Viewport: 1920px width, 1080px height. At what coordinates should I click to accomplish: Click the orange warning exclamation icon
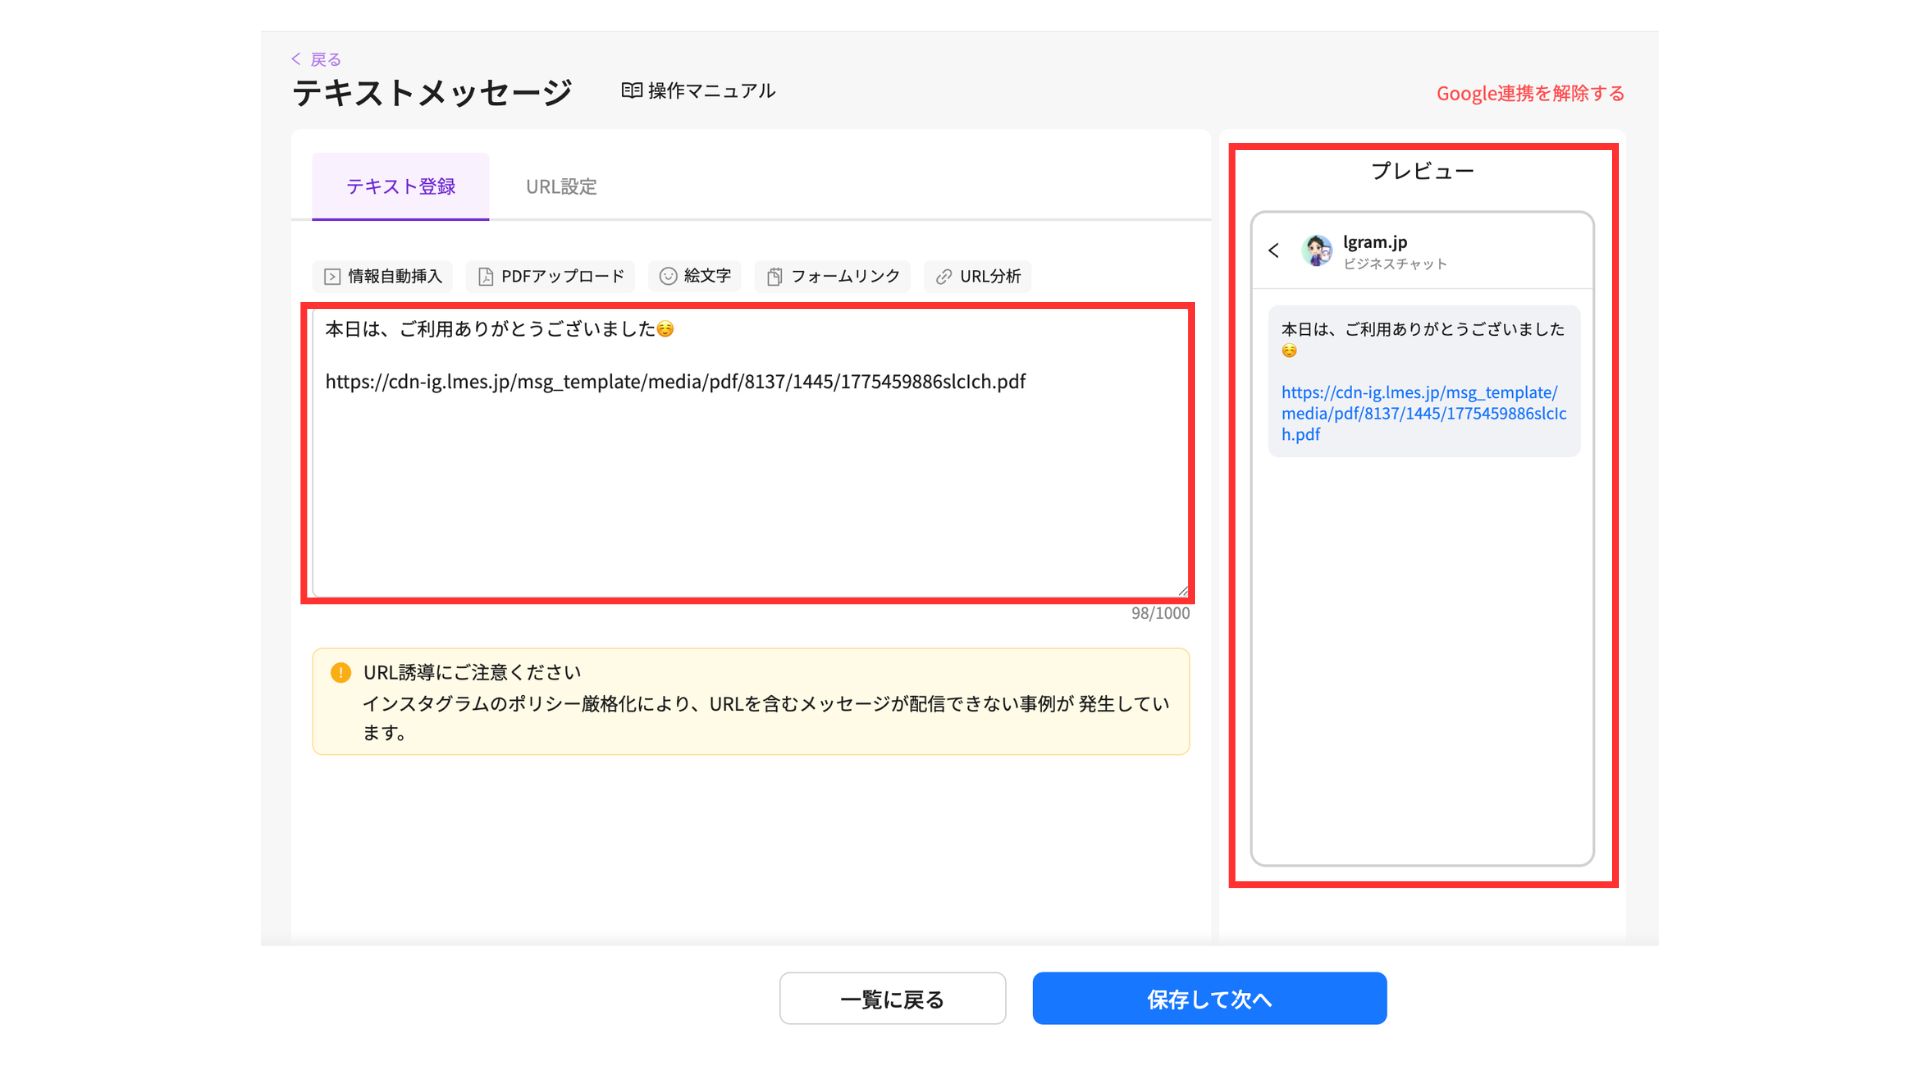(x=340, y=673)
